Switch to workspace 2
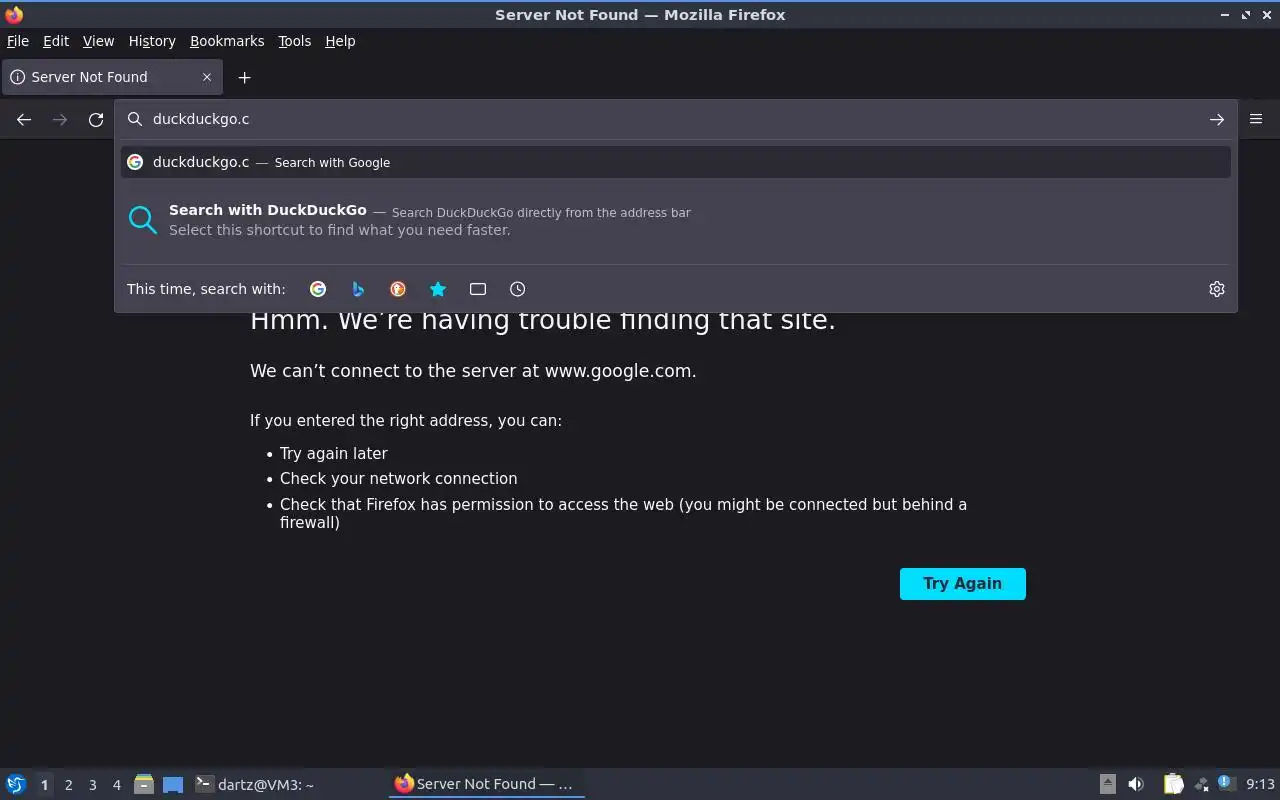 68,785
